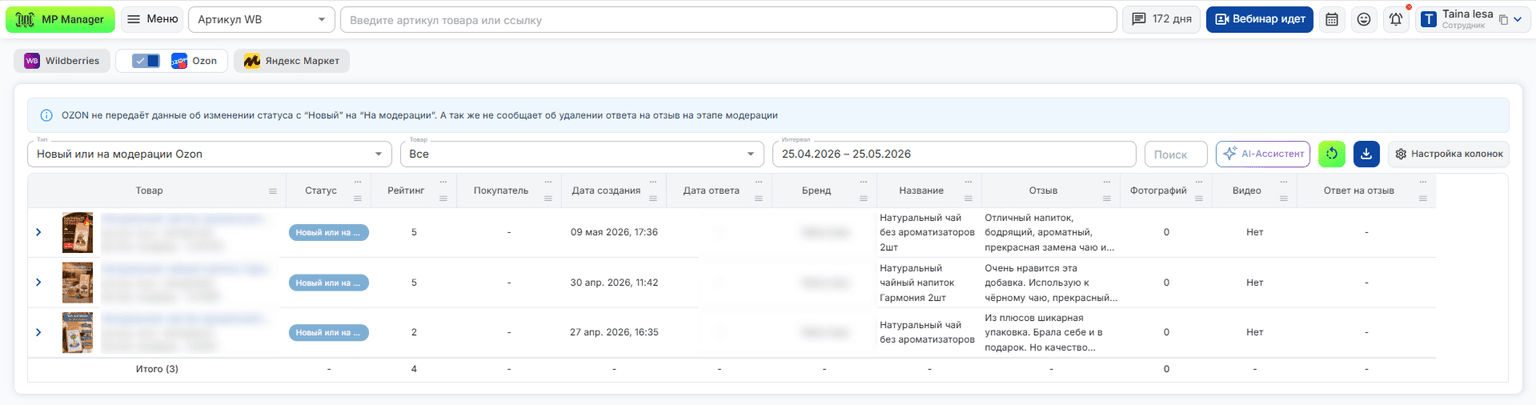Expand the row dated 27 апр. 2026
The height and width of the screenshot is (405, 1536).
pos(39,332)
